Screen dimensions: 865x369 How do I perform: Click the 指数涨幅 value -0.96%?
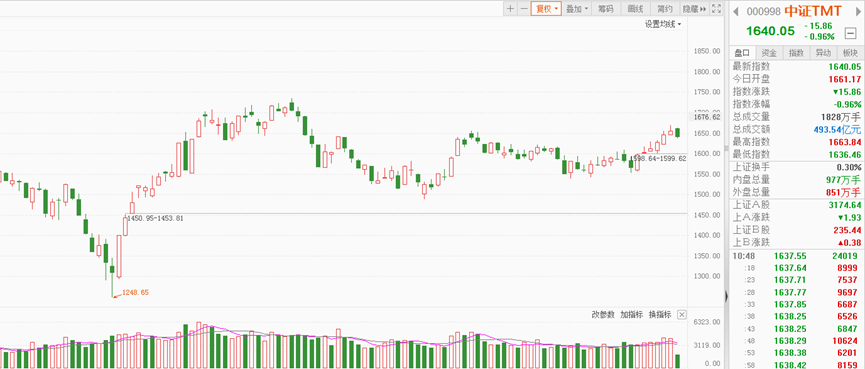pyautogui.click(x=848, y=104)
